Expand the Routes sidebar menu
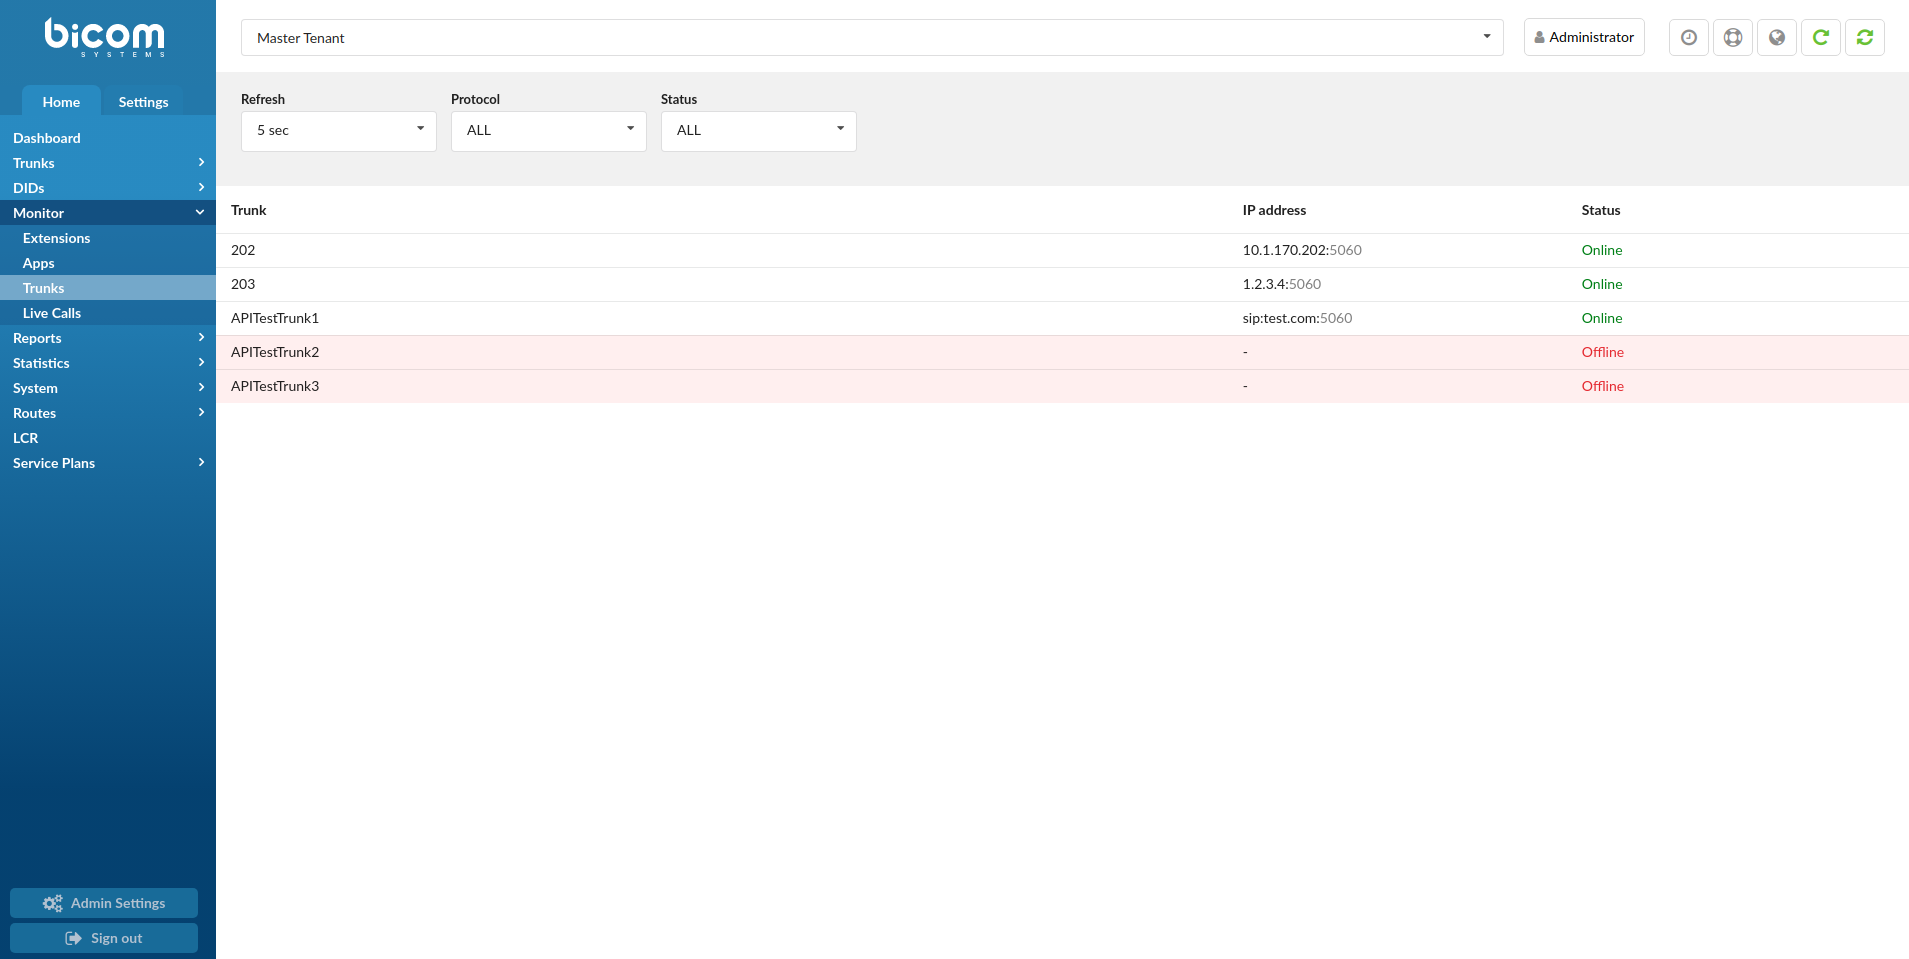This screenshot has height=959, width=1909. coord(108,413)
